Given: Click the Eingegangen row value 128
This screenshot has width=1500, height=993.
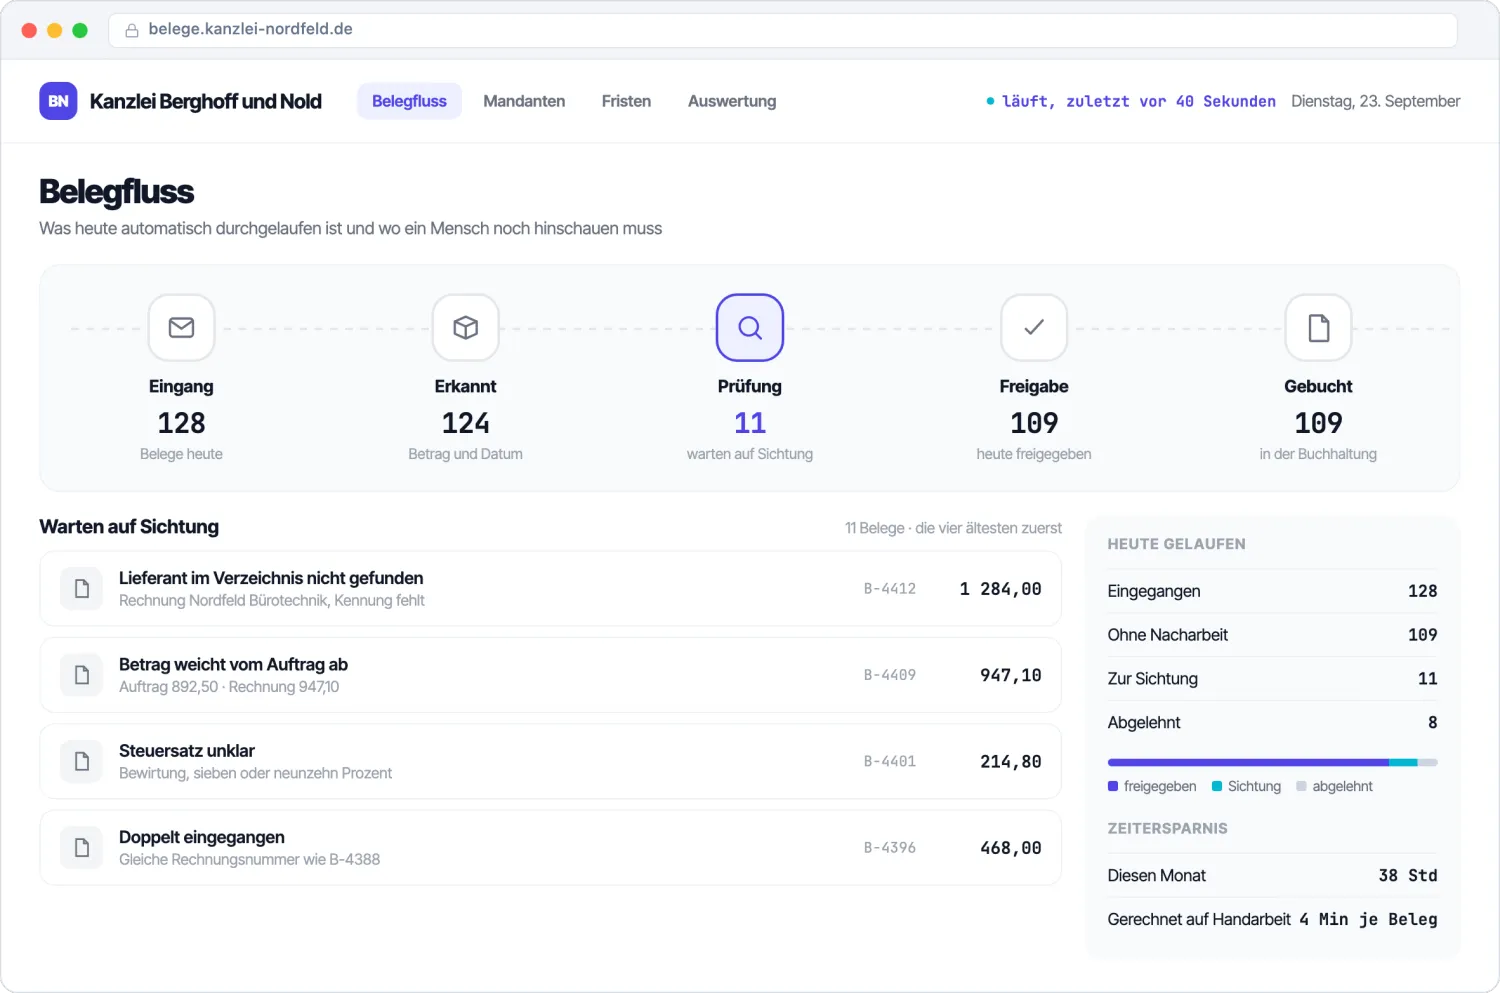Looking at the screenshot, I should (1422, 591).
